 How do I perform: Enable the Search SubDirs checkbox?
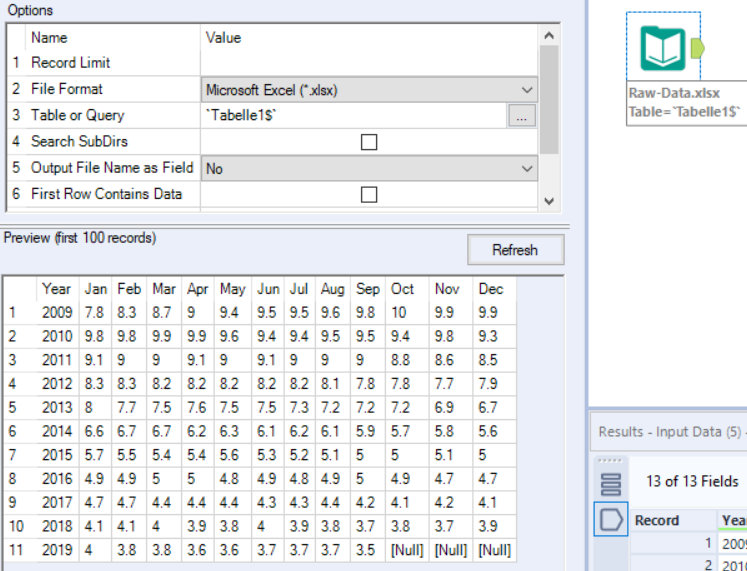tap(369, 142)
